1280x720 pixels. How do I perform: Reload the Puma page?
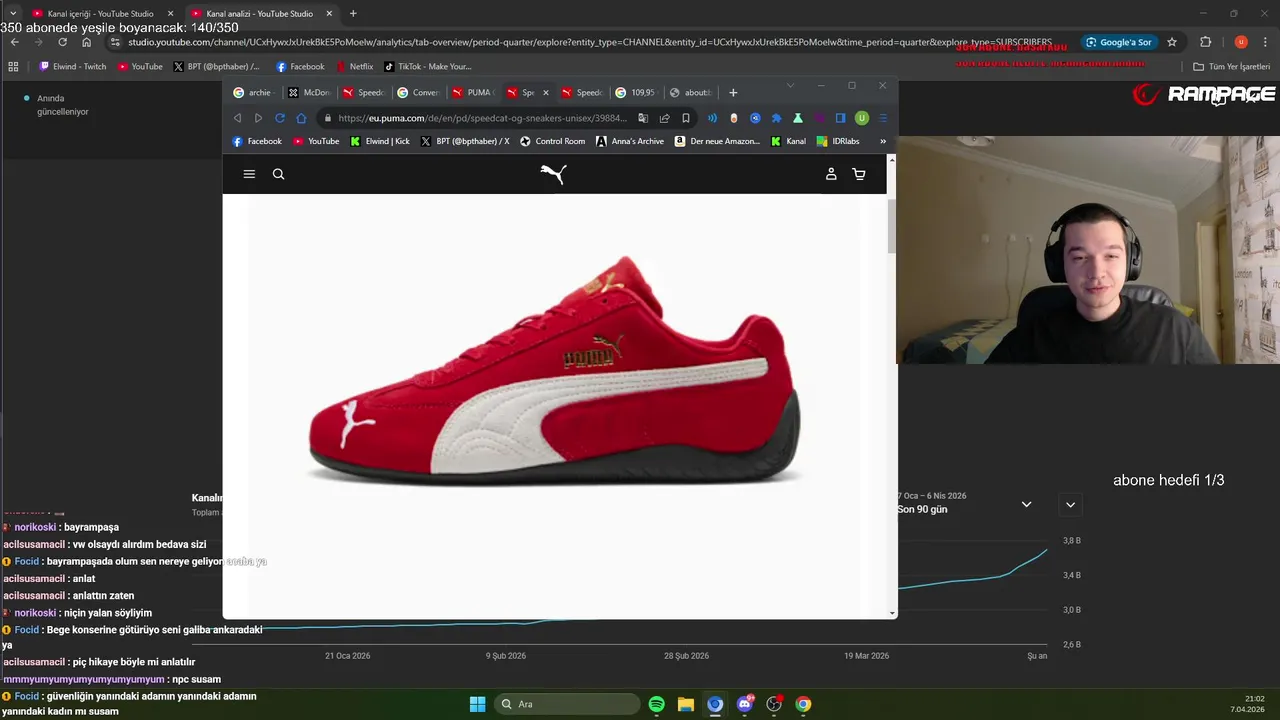280,118
